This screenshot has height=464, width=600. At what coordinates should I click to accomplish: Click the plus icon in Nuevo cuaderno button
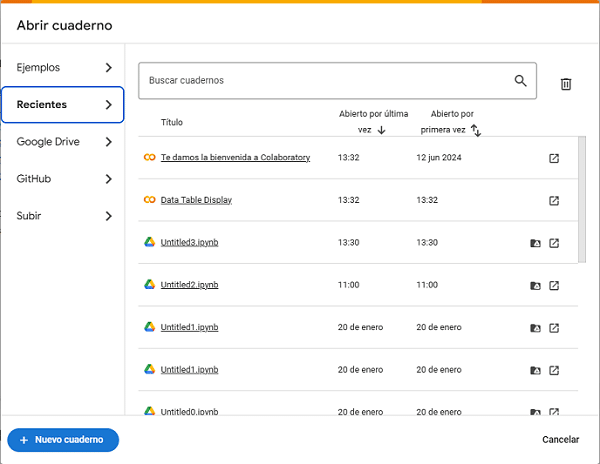coord(24,440)
